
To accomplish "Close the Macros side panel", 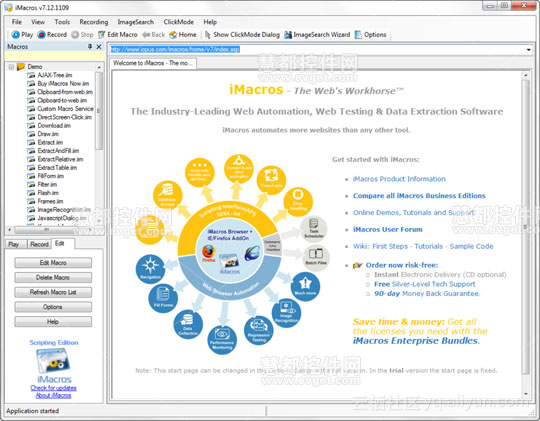I will pos(99,47).
